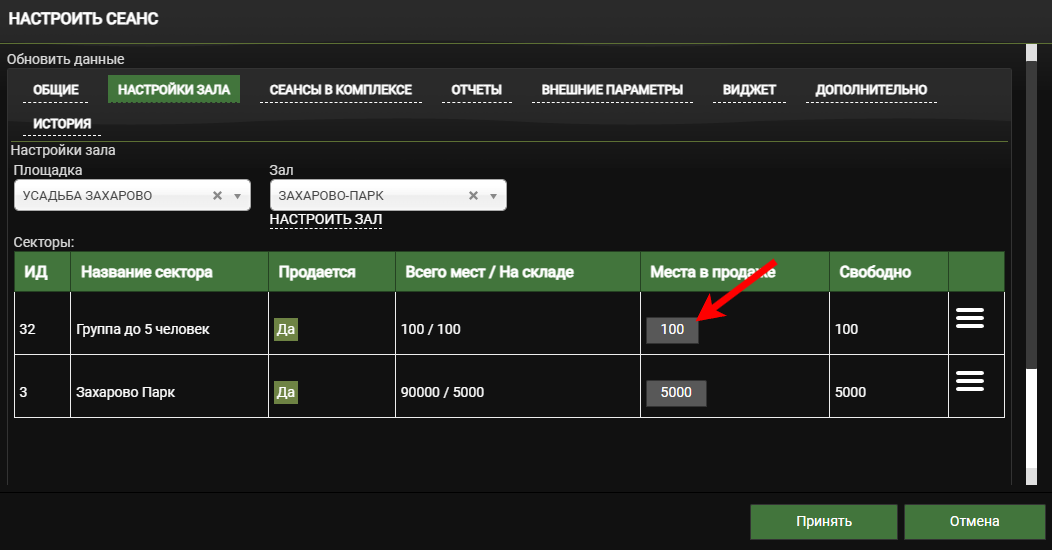
Task: Click the Места в продаже field with 100
Action: pos(672,329)
